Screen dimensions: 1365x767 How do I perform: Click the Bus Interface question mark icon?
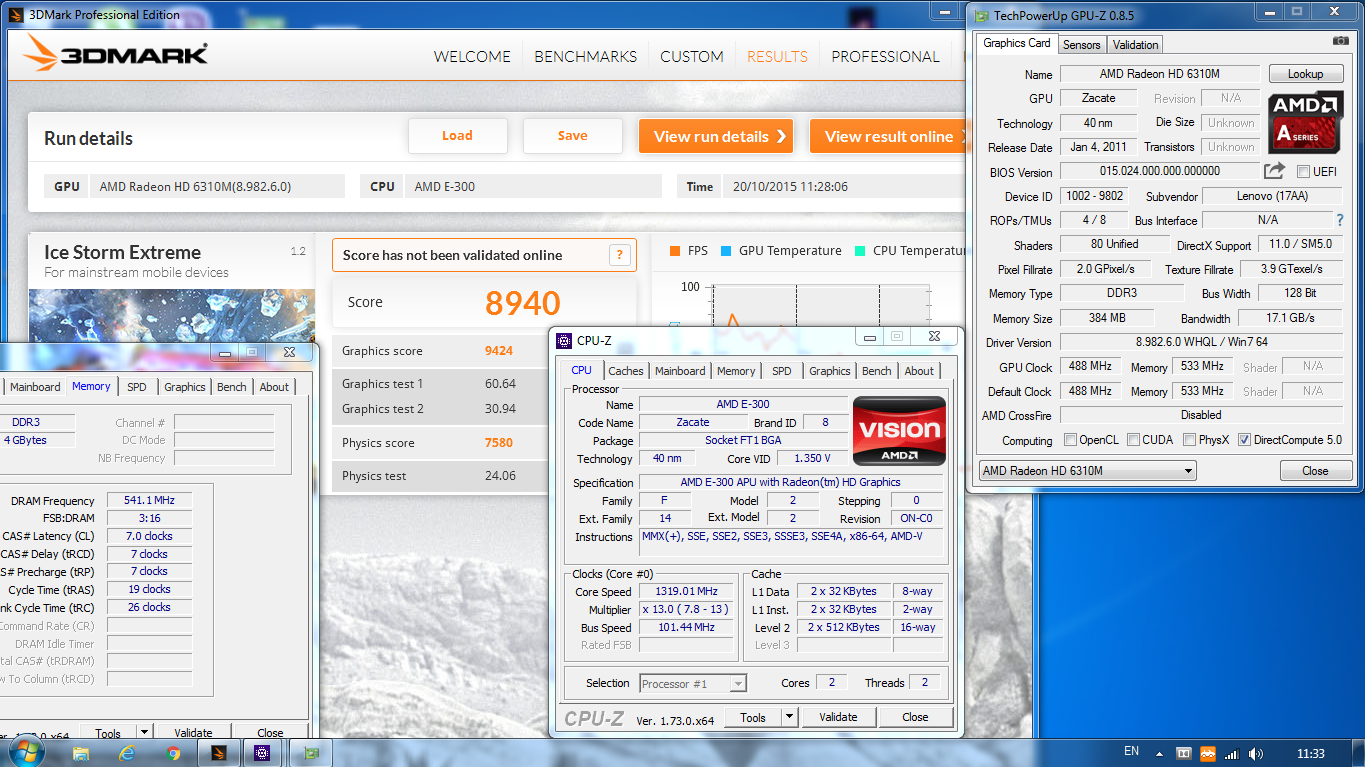[1340, 219]
